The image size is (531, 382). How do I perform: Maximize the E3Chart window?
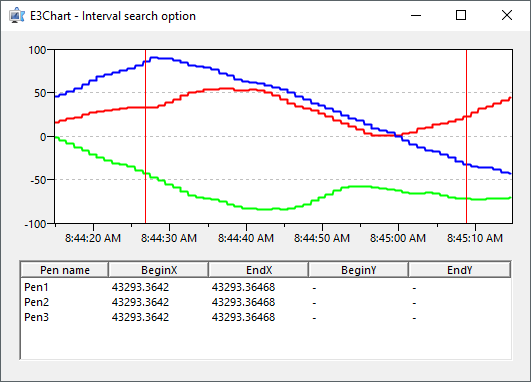(461, 16)
